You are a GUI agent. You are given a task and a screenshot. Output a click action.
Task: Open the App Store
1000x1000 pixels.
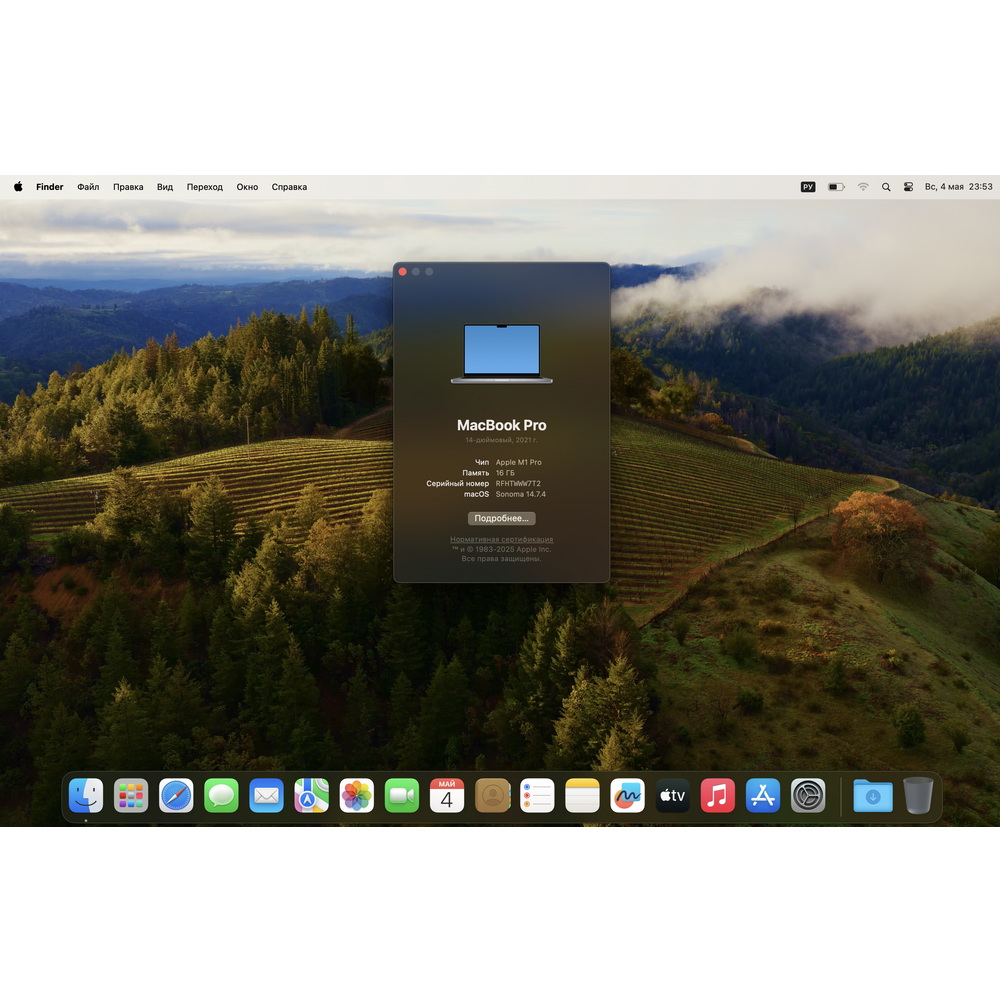[763, 795]
